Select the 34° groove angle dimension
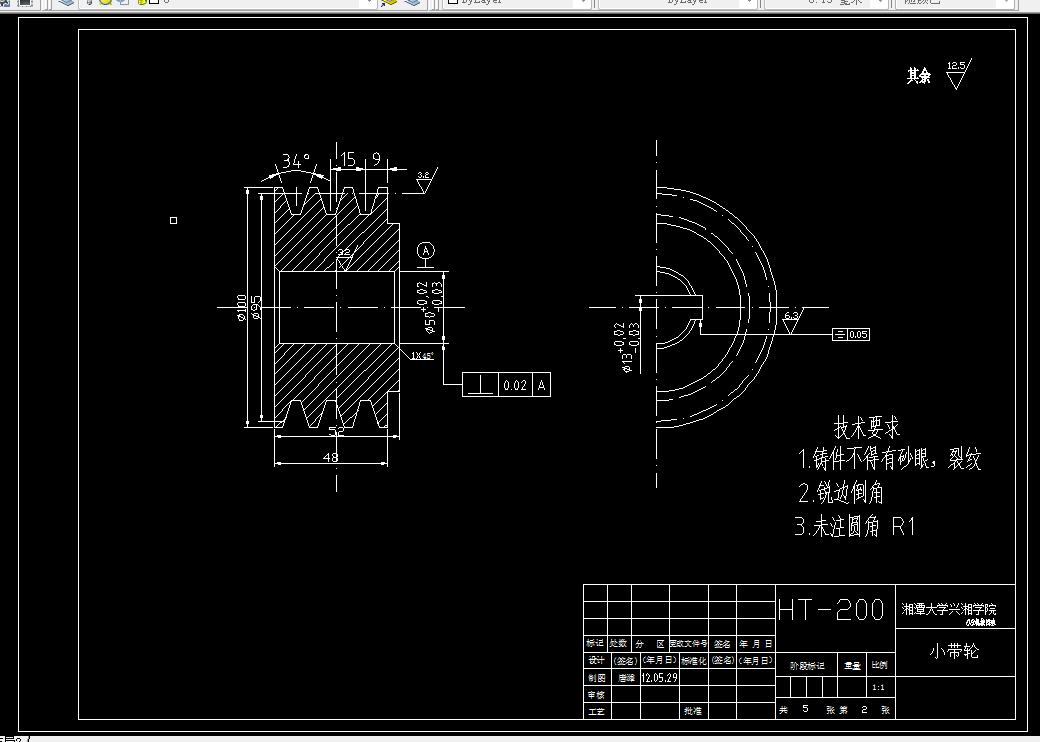The image size is (1040, 742). pos(296,161)
